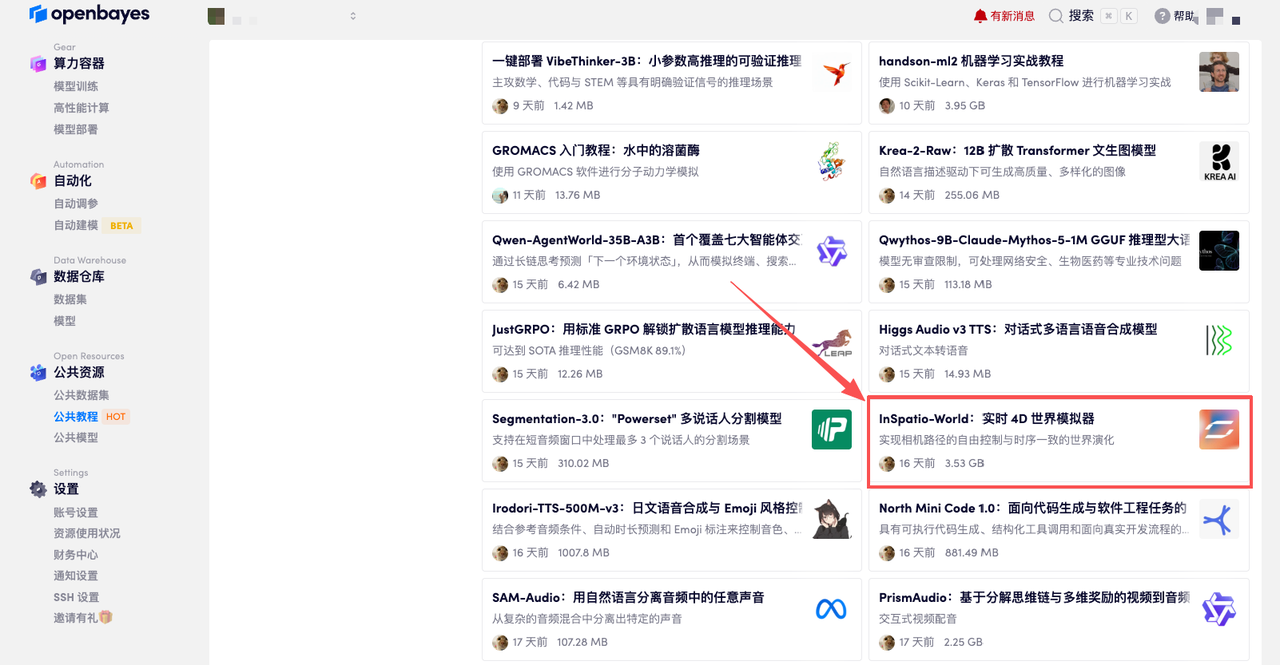
Task: Open the Krea-2-Raw tutorial title
Action: 1017,150
